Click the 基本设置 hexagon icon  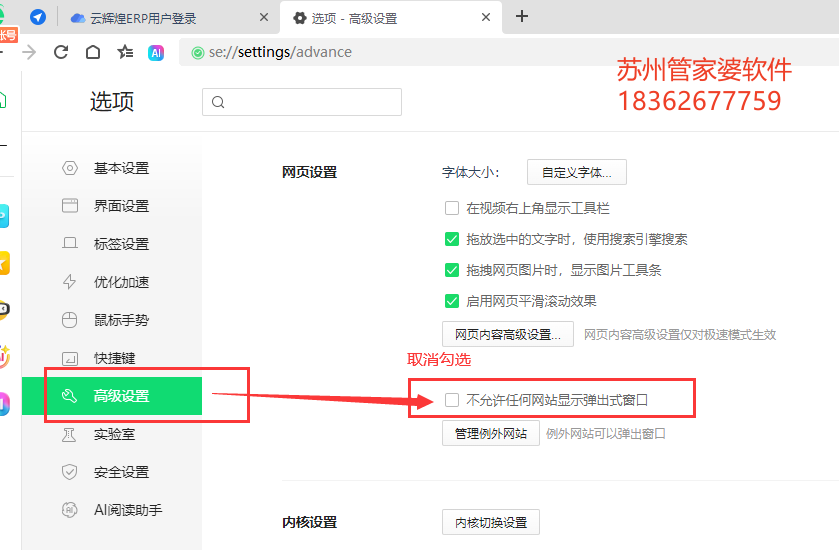pos(70,168)
